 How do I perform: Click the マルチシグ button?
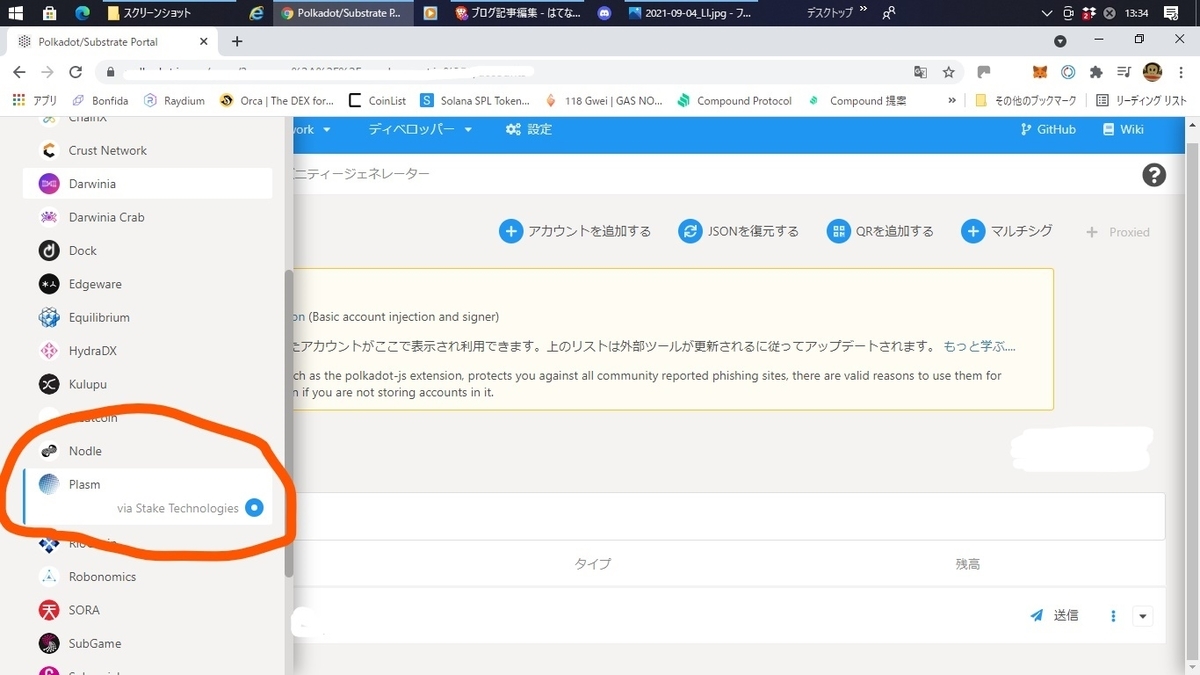tap(1007, 231)
